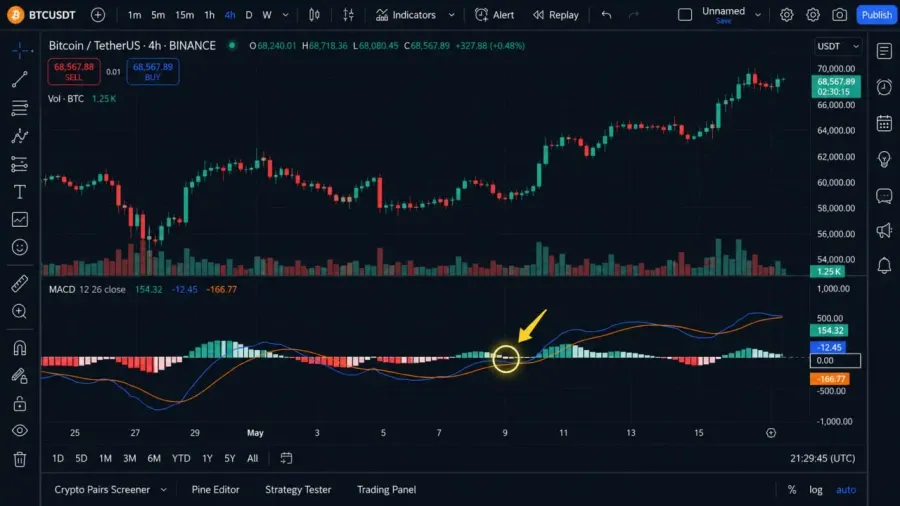Image resolution: width=900 pixels, height=506 pixels.
Task: Expand the indicator templates dropdown arrow
Action: (452, 15)
